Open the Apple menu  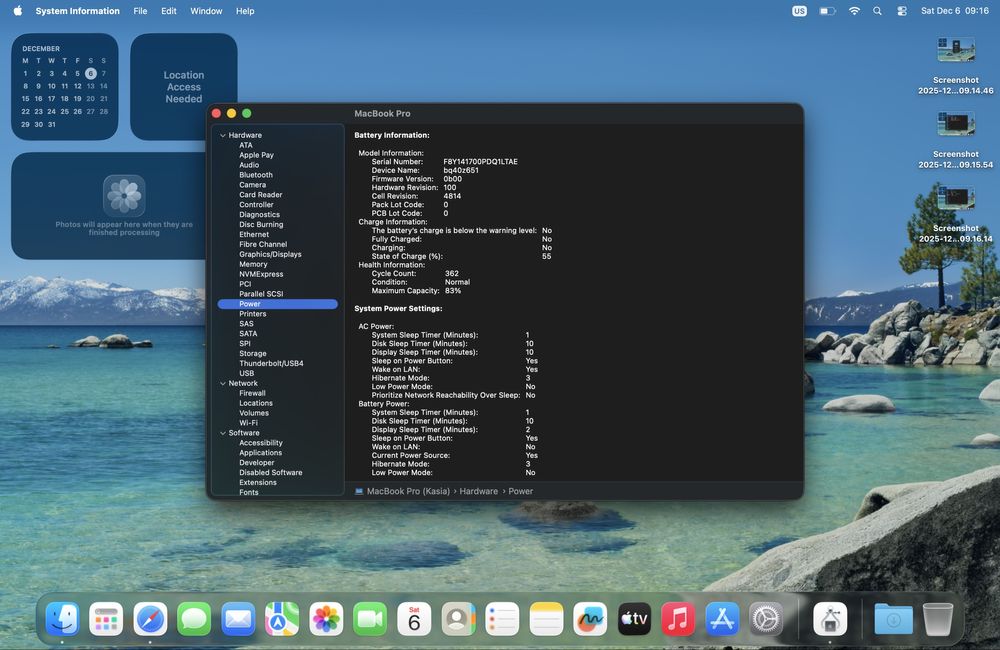click(x=17, y=11)
